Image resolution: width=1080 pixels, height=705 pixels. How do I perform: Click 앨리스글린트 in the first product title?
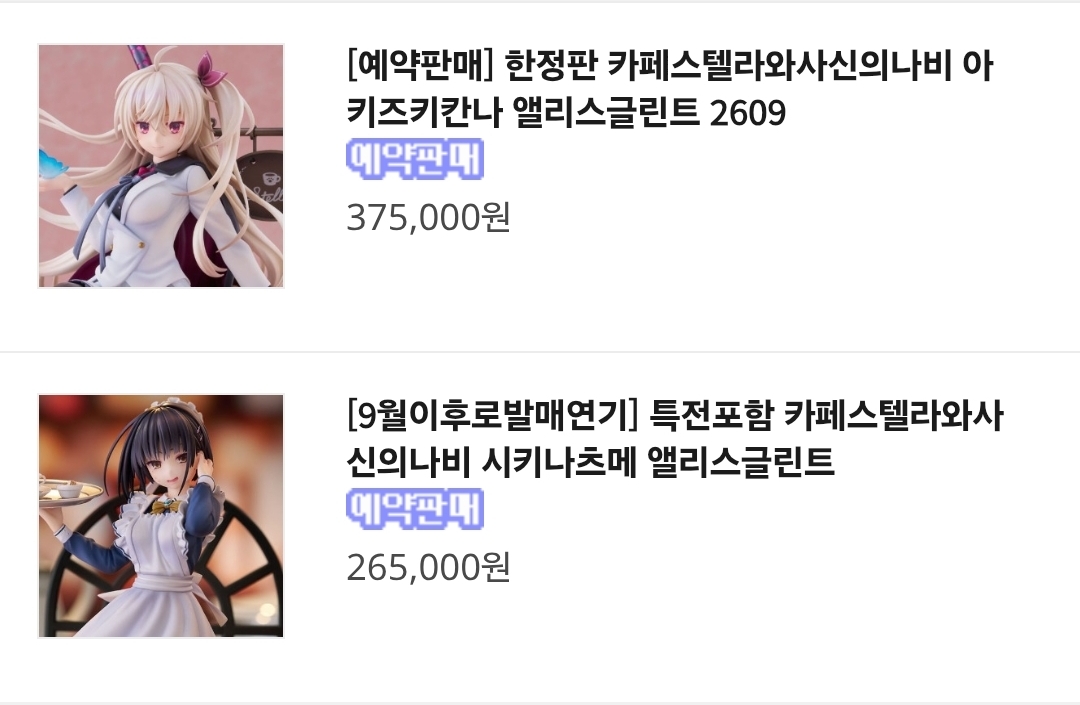click(x=606, y=112)
